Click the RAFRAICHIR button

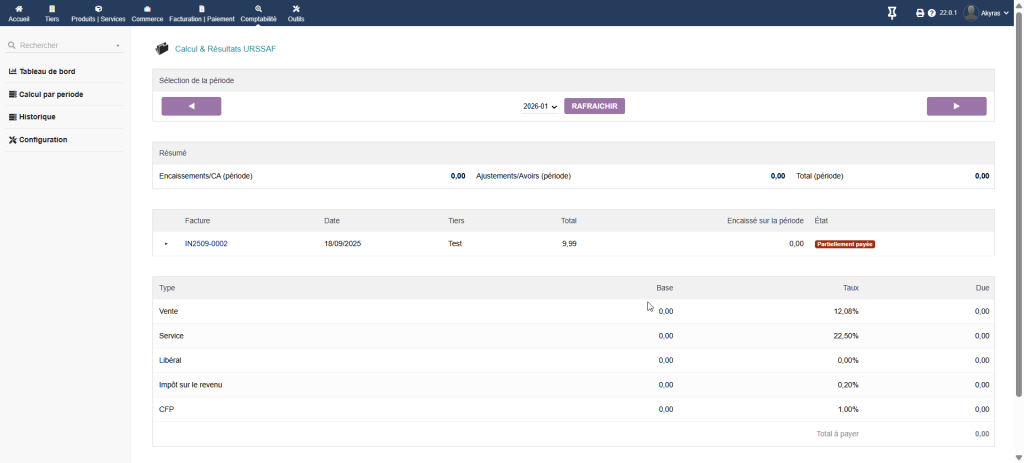[x=594, y=106]
